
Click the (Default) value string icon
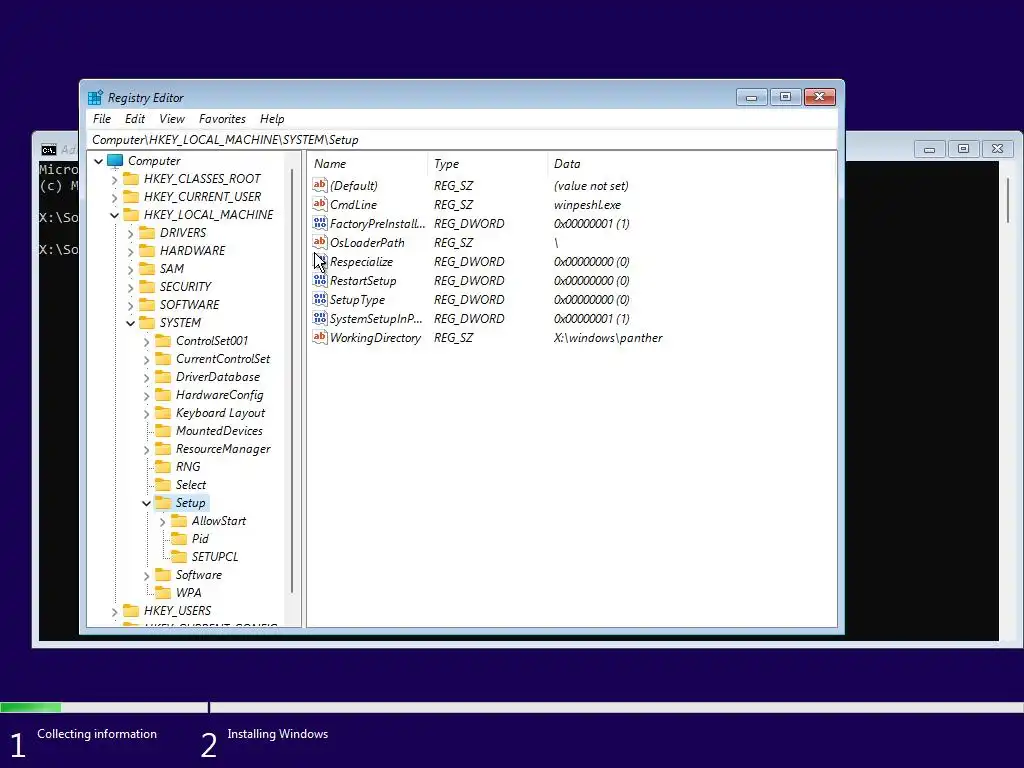[x=319, y=185]
